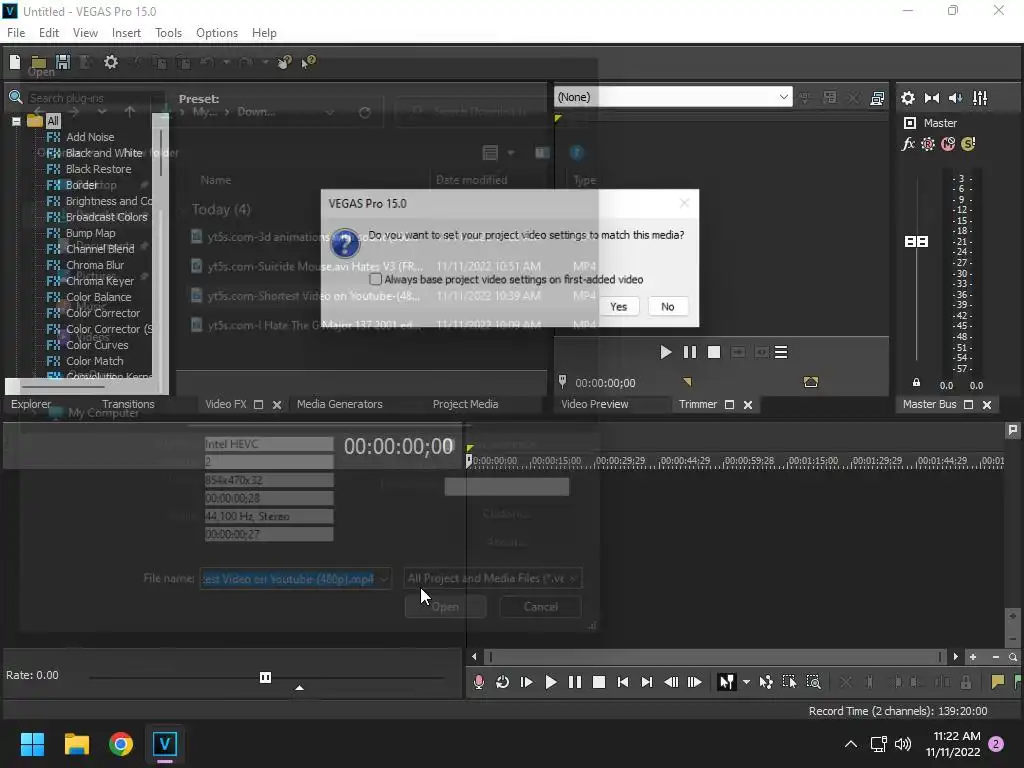Screen dimensions: 1024x768
Task: Arm record with the microphone icon
Action: pos(479,682)
